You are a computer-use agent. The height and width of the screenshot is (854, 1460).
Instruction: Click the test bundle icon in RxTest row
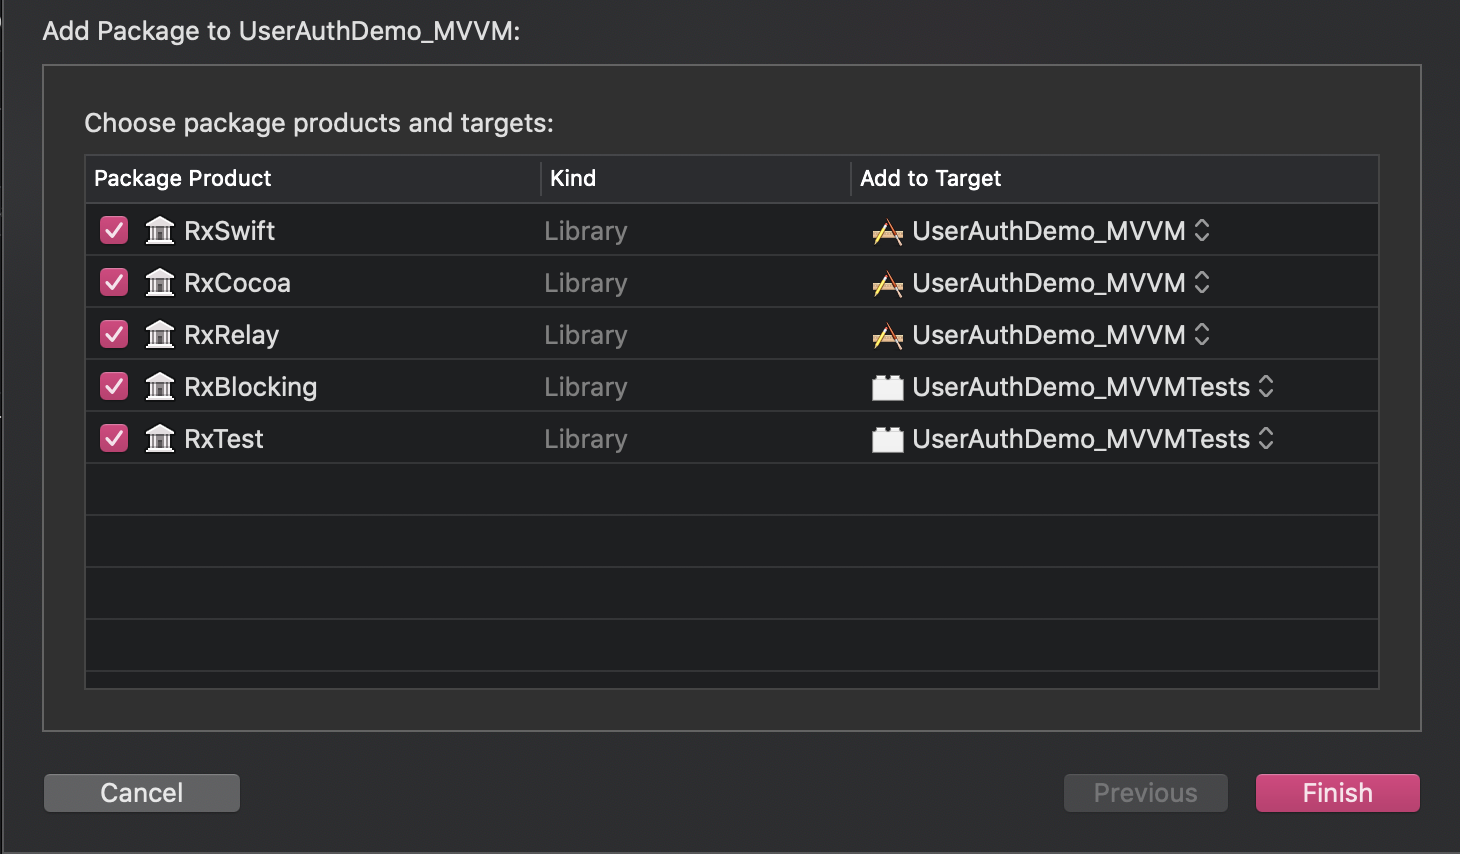click(x=888, y=440)
